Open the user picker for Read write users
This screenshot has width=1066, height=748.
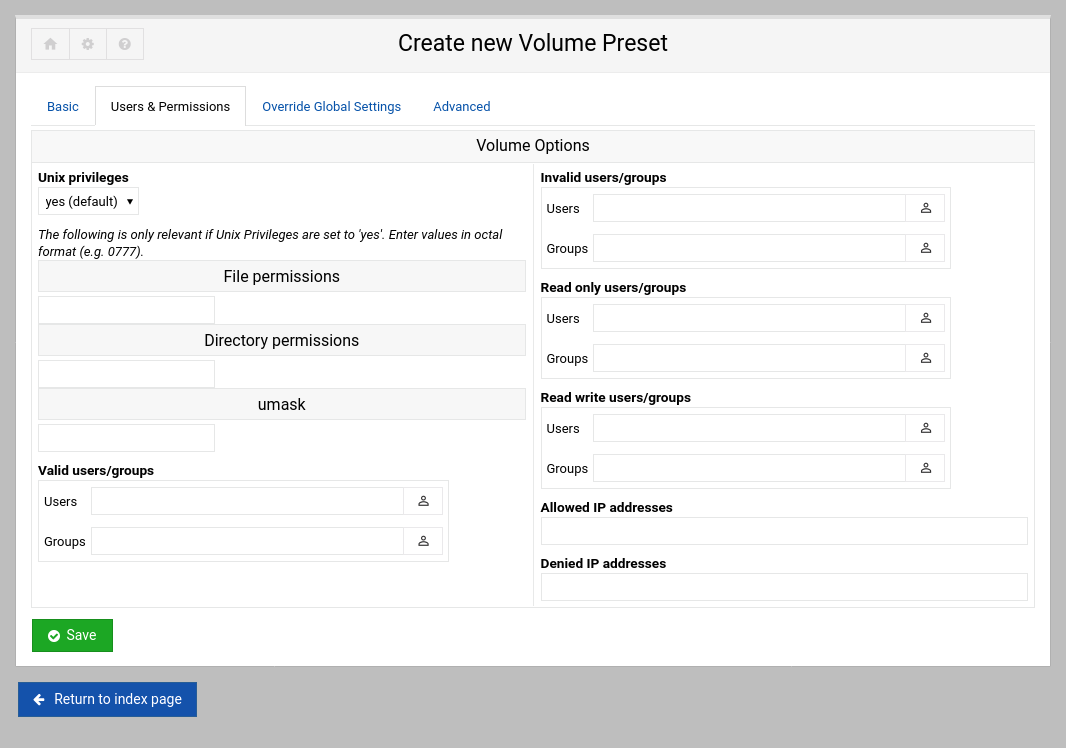click(x=925, y=428)
